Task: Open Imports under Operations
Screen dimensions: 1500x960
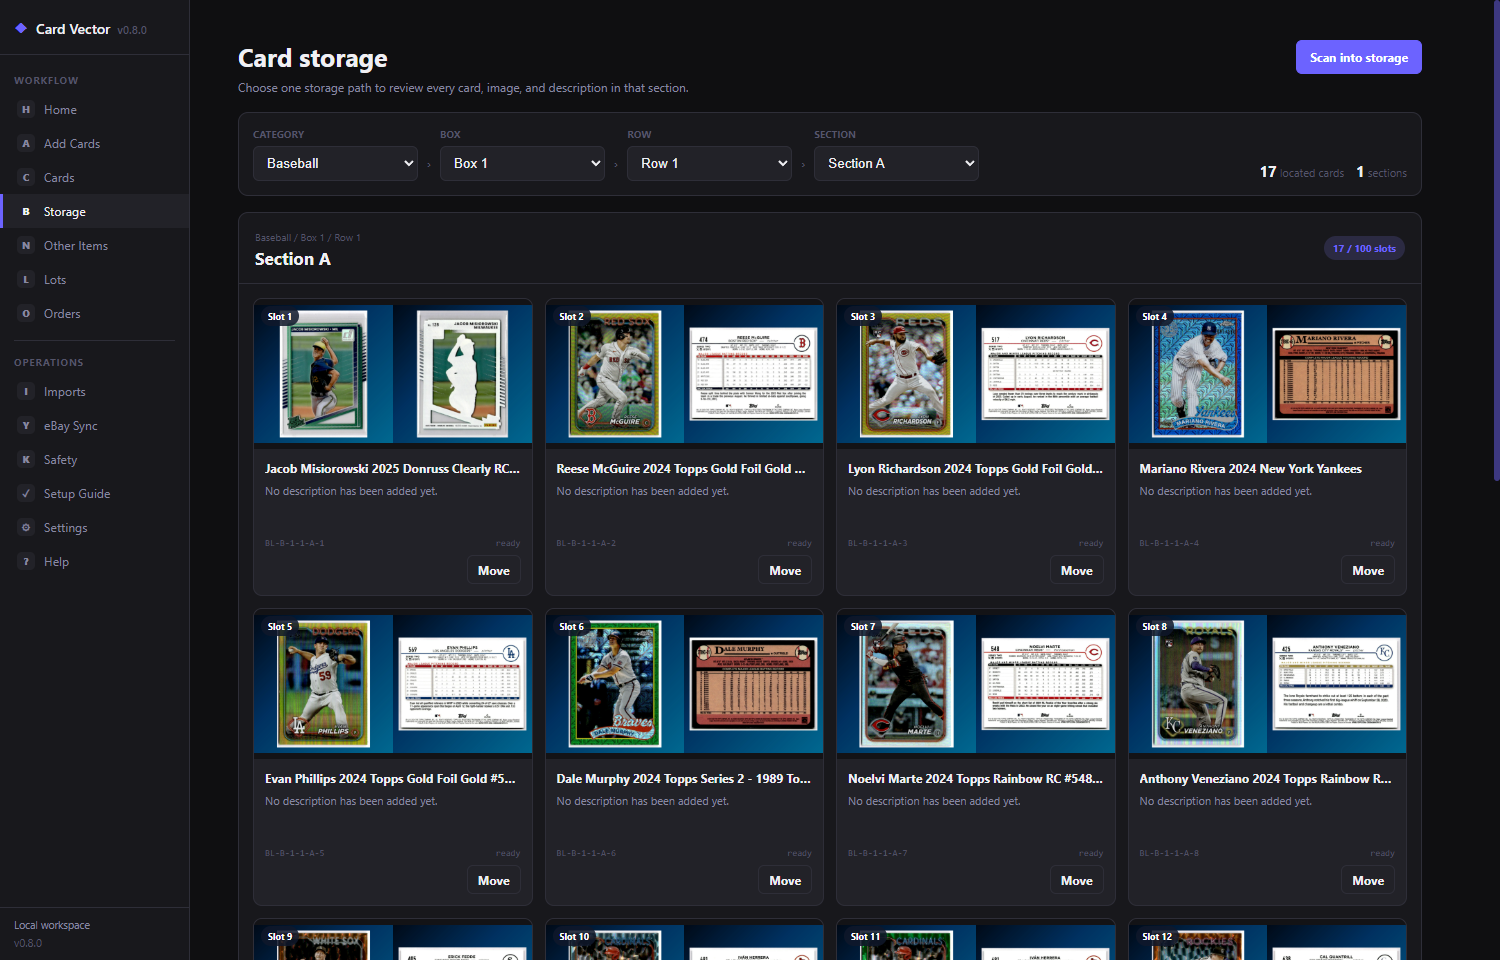Action: [94, 392]
